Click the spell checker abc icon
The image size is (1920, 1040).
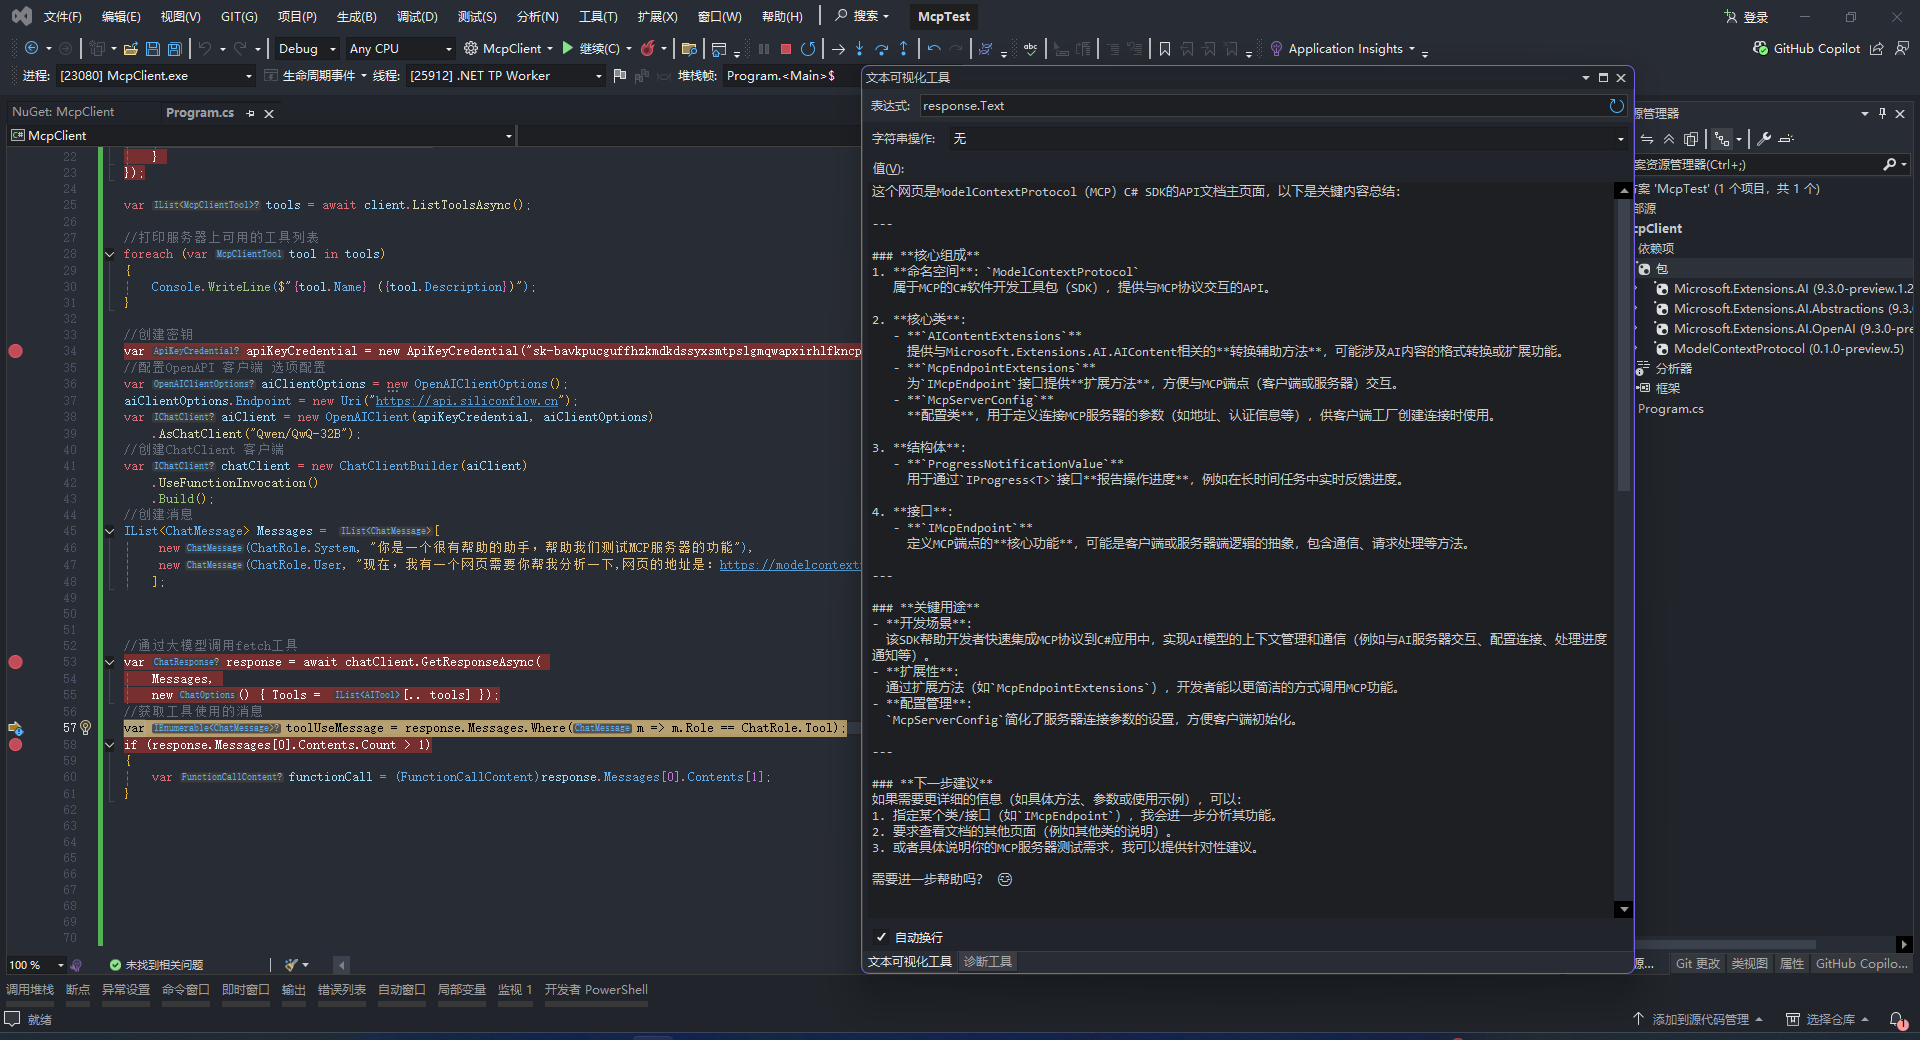tap(1030, 48)
